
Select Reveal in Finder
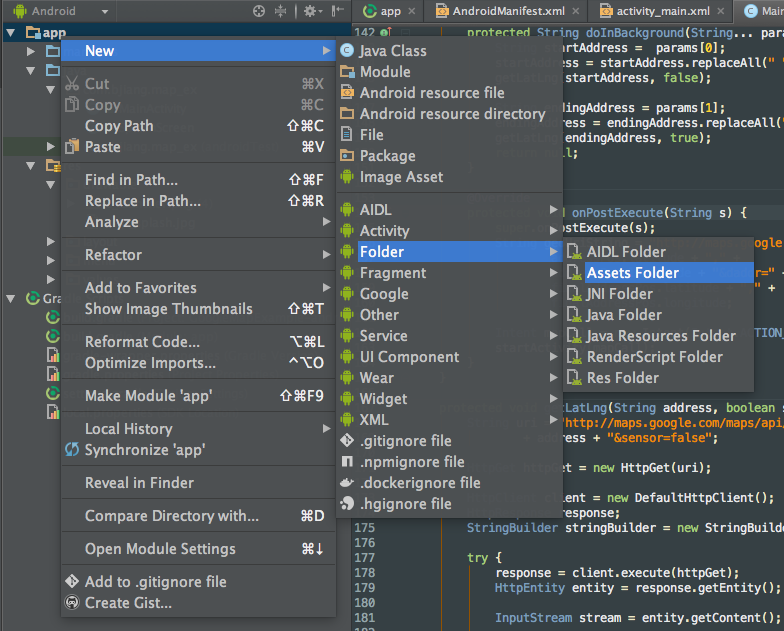198,483
